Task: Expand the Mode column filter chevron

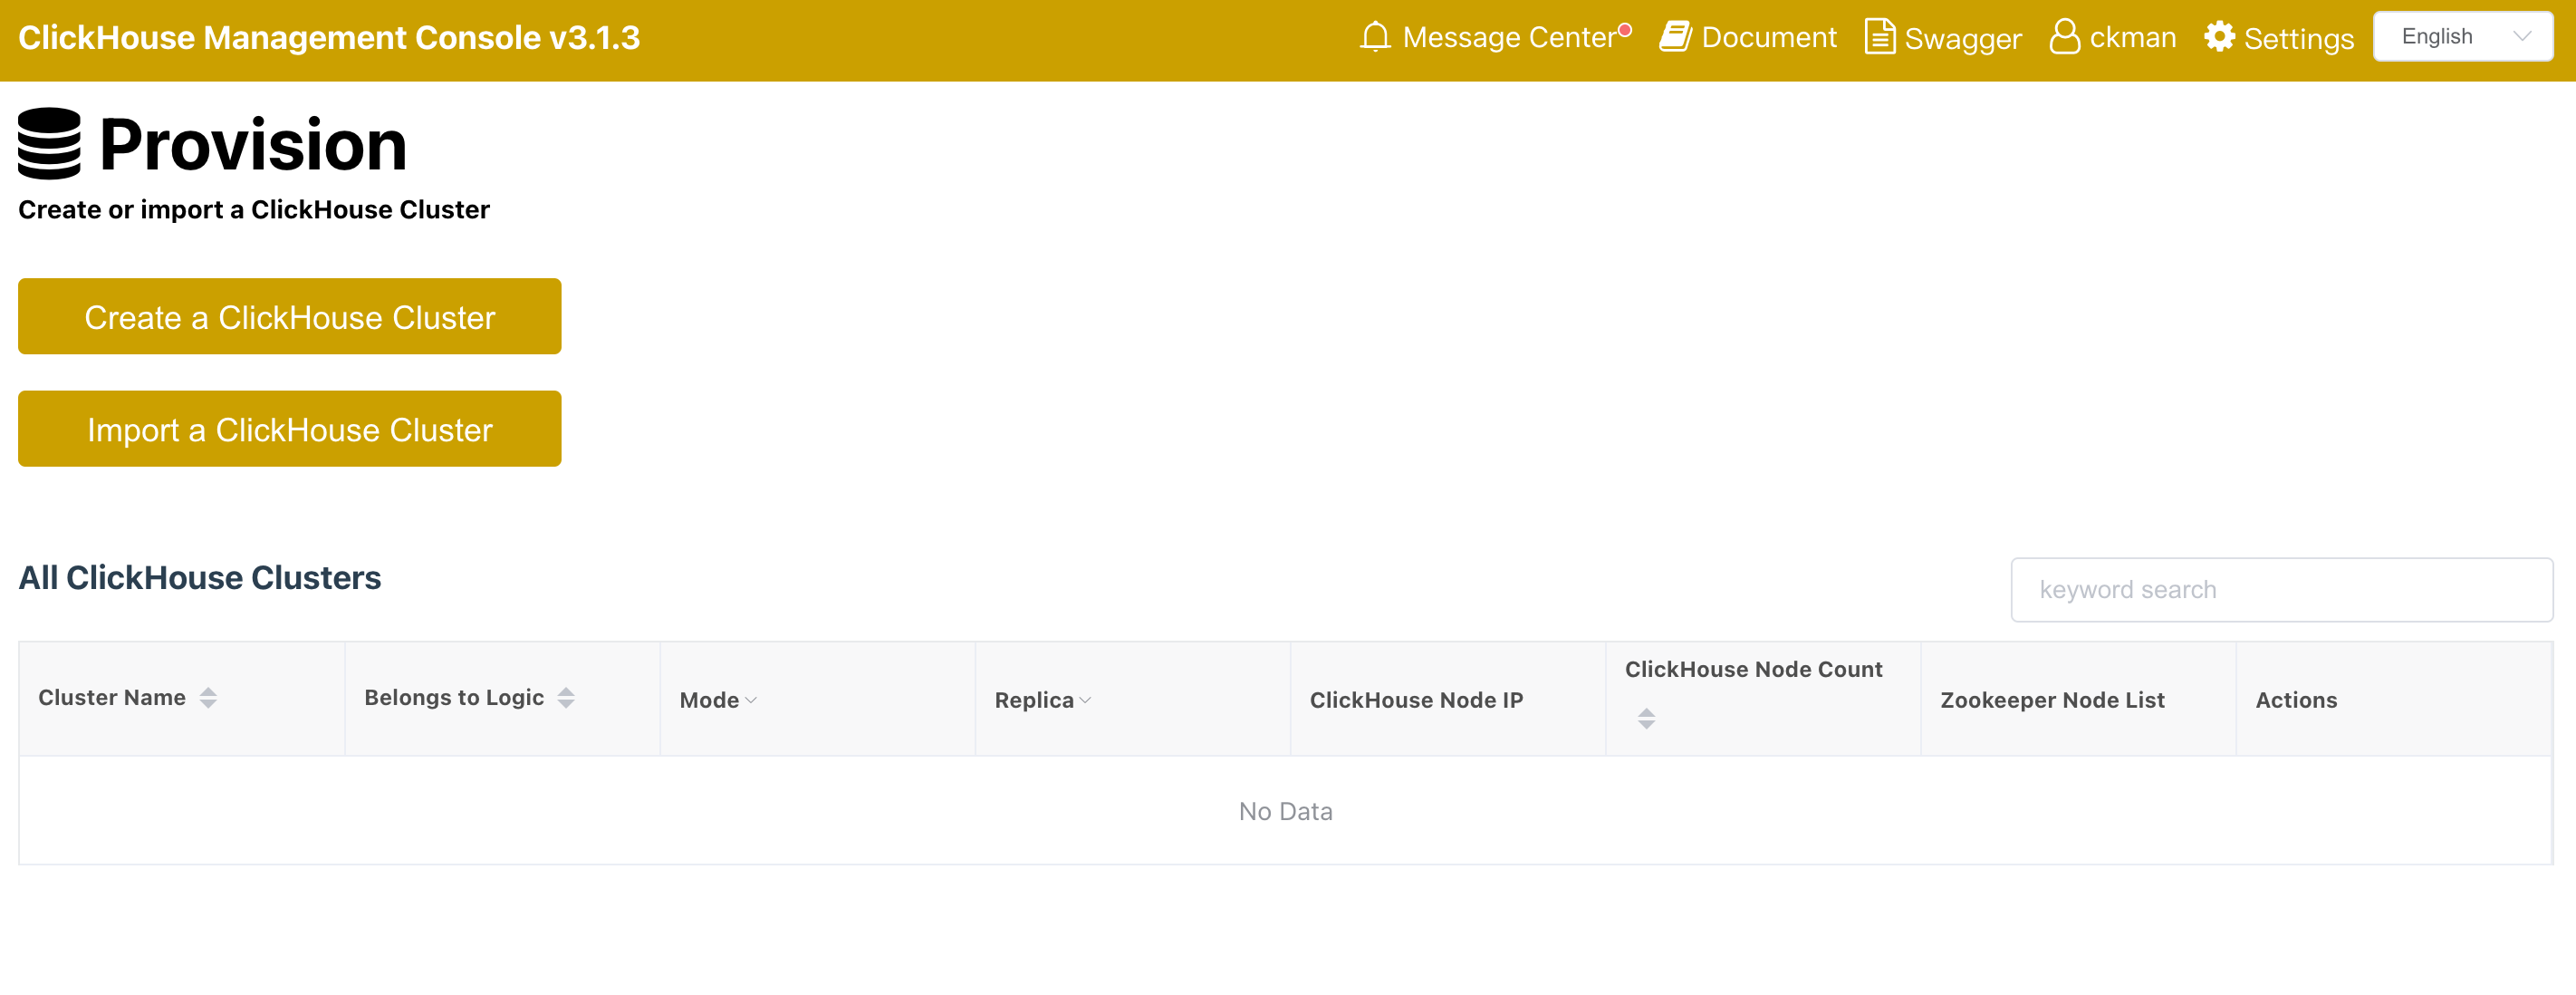Action: click(x=751, y=701)
